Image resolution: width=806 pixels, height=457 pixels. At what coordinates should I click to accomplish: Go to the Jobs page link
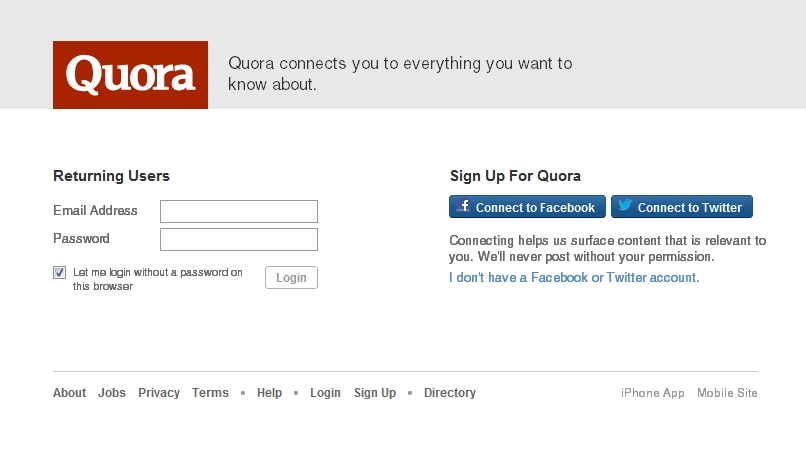point(112,393)
